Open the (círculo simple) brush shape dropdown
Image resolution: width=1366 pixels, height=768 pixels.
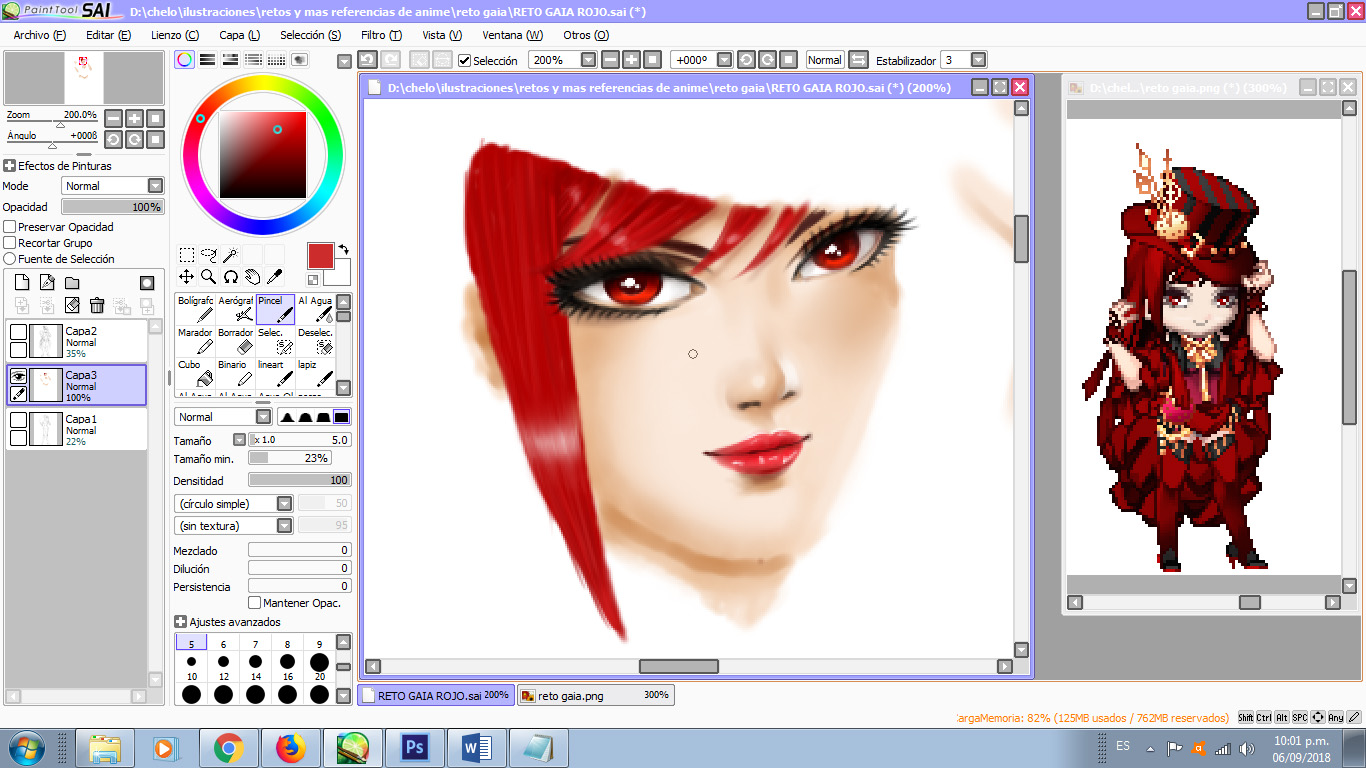[x=284, y=504]
